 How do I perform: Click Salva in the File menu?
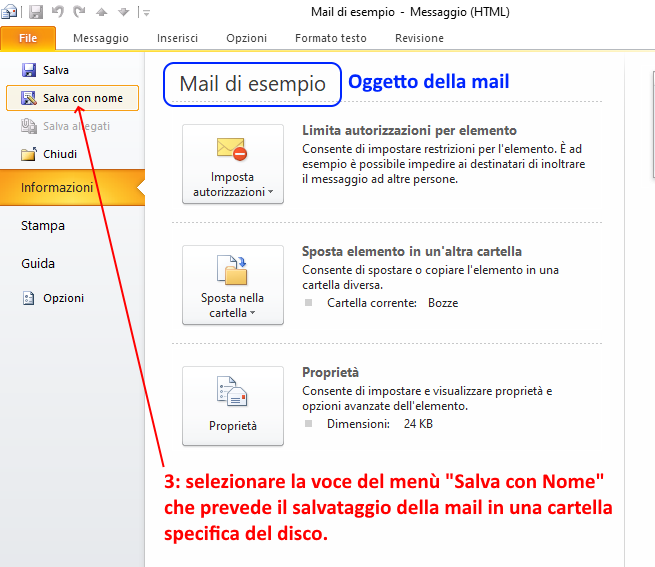pos(72,70)
